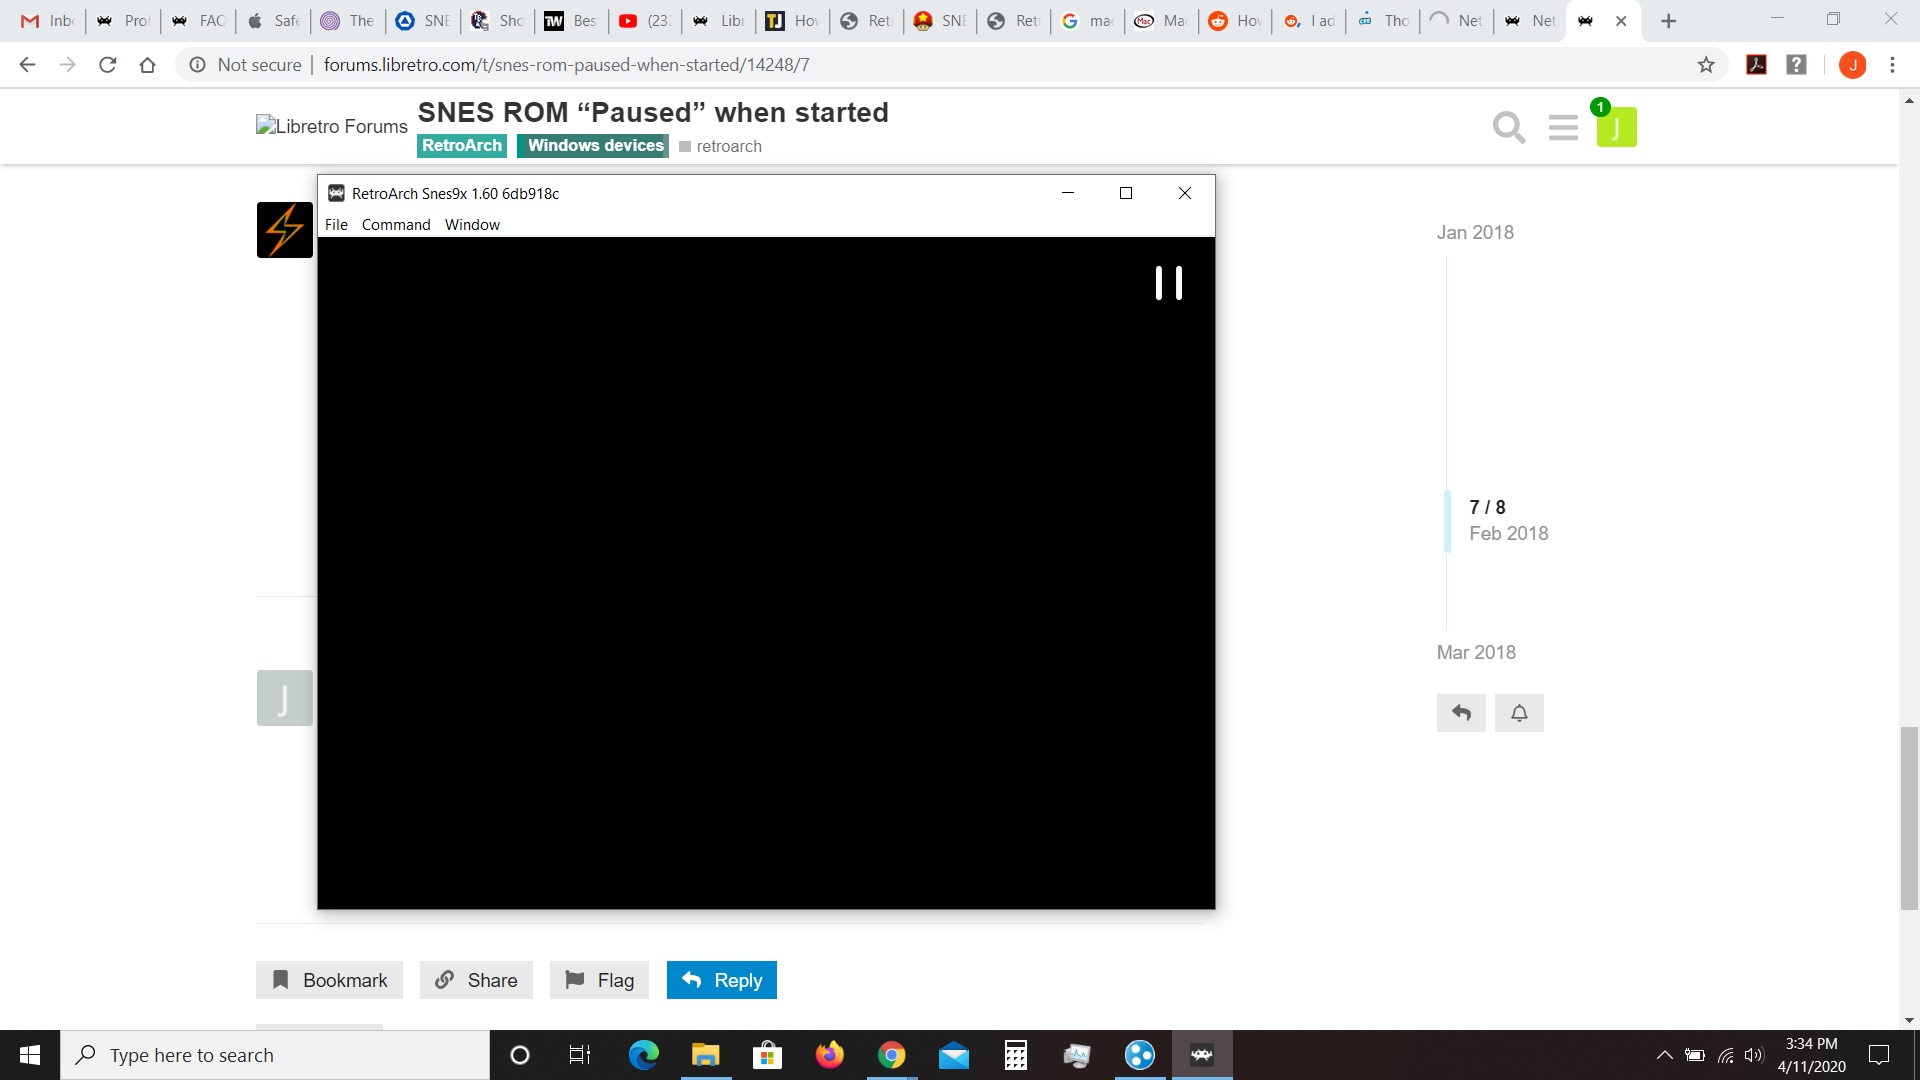Open the RetroArch Command menu
The height and width of the screenshot is (1080, 1920).
pyautogui.click(x=396, y=225)
